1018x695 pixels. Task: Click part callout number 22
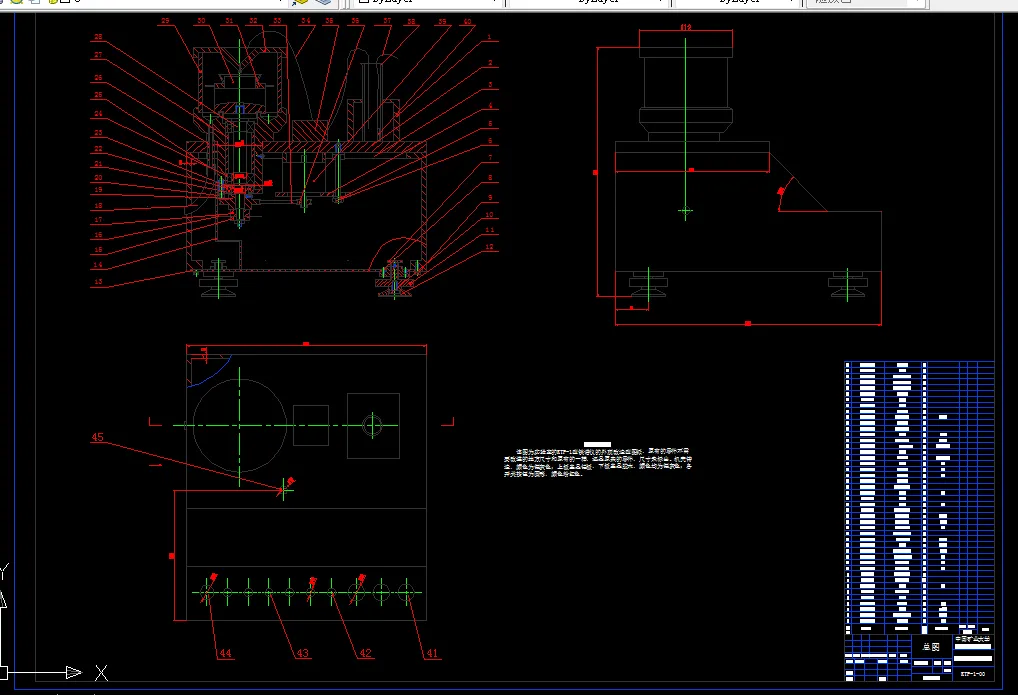98,149
